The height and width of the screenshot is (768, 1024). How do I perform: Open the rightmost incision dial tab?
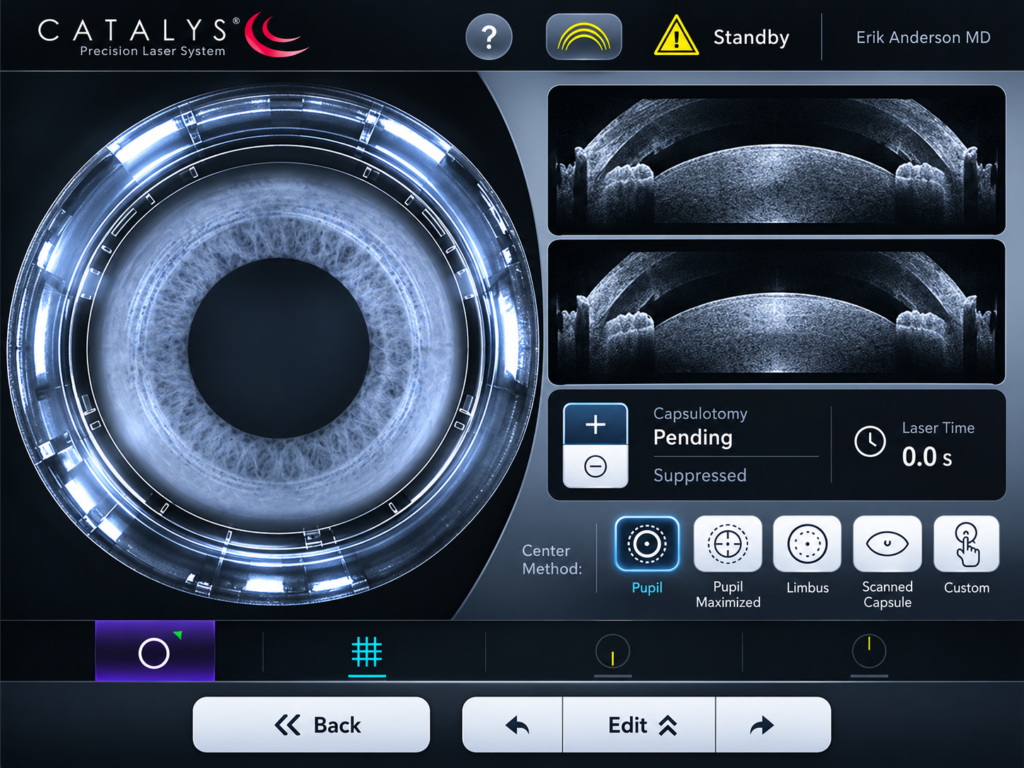click(869, 652)
